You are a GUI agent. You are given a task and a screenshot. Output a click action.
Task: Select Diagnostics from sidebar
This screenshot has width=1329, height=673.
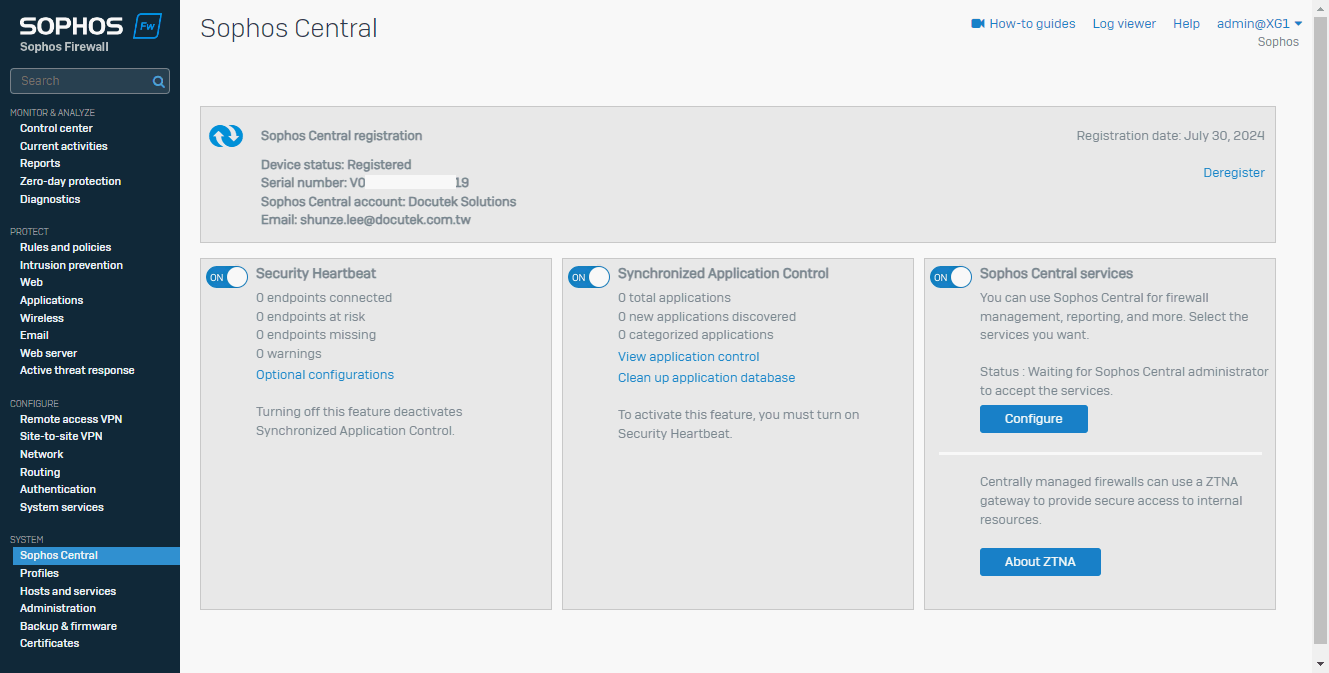tap(50, 199)
